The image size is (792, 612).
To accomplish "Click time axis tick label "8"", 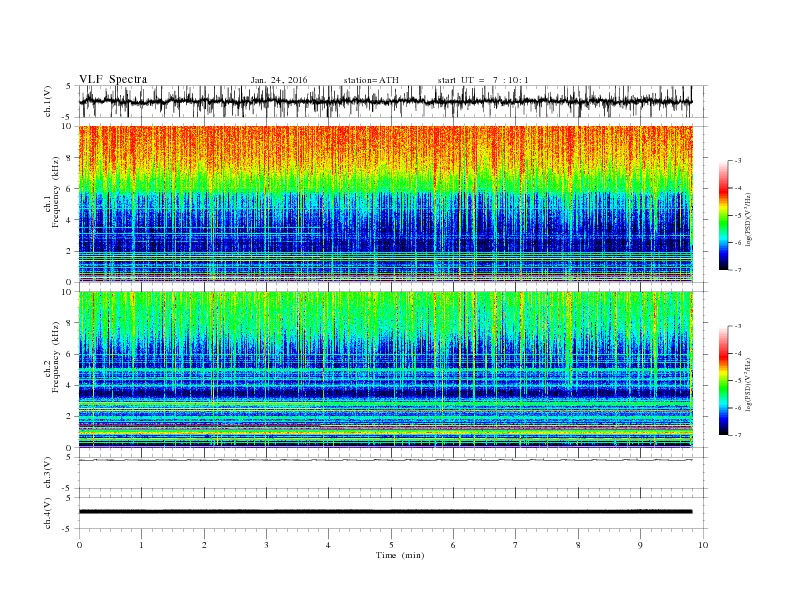I will (578, 545).
